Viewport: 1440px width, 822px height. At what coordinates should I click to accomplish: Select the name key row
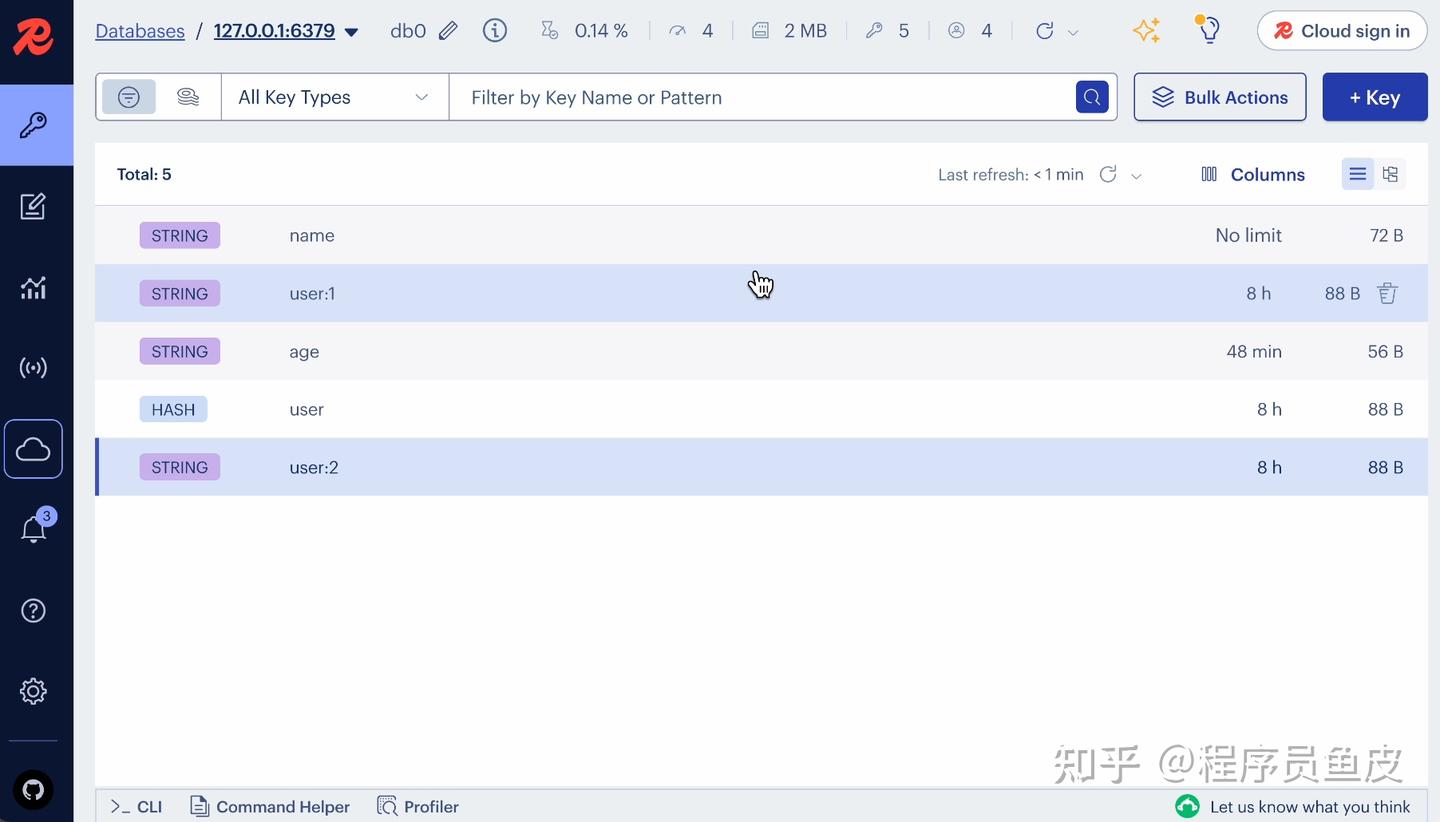(761, 235)
